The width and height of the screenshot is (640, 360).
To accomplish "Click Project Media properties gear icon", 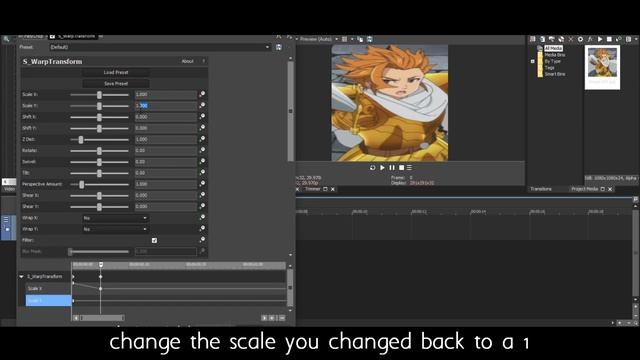I will click(x=580, y=39).
